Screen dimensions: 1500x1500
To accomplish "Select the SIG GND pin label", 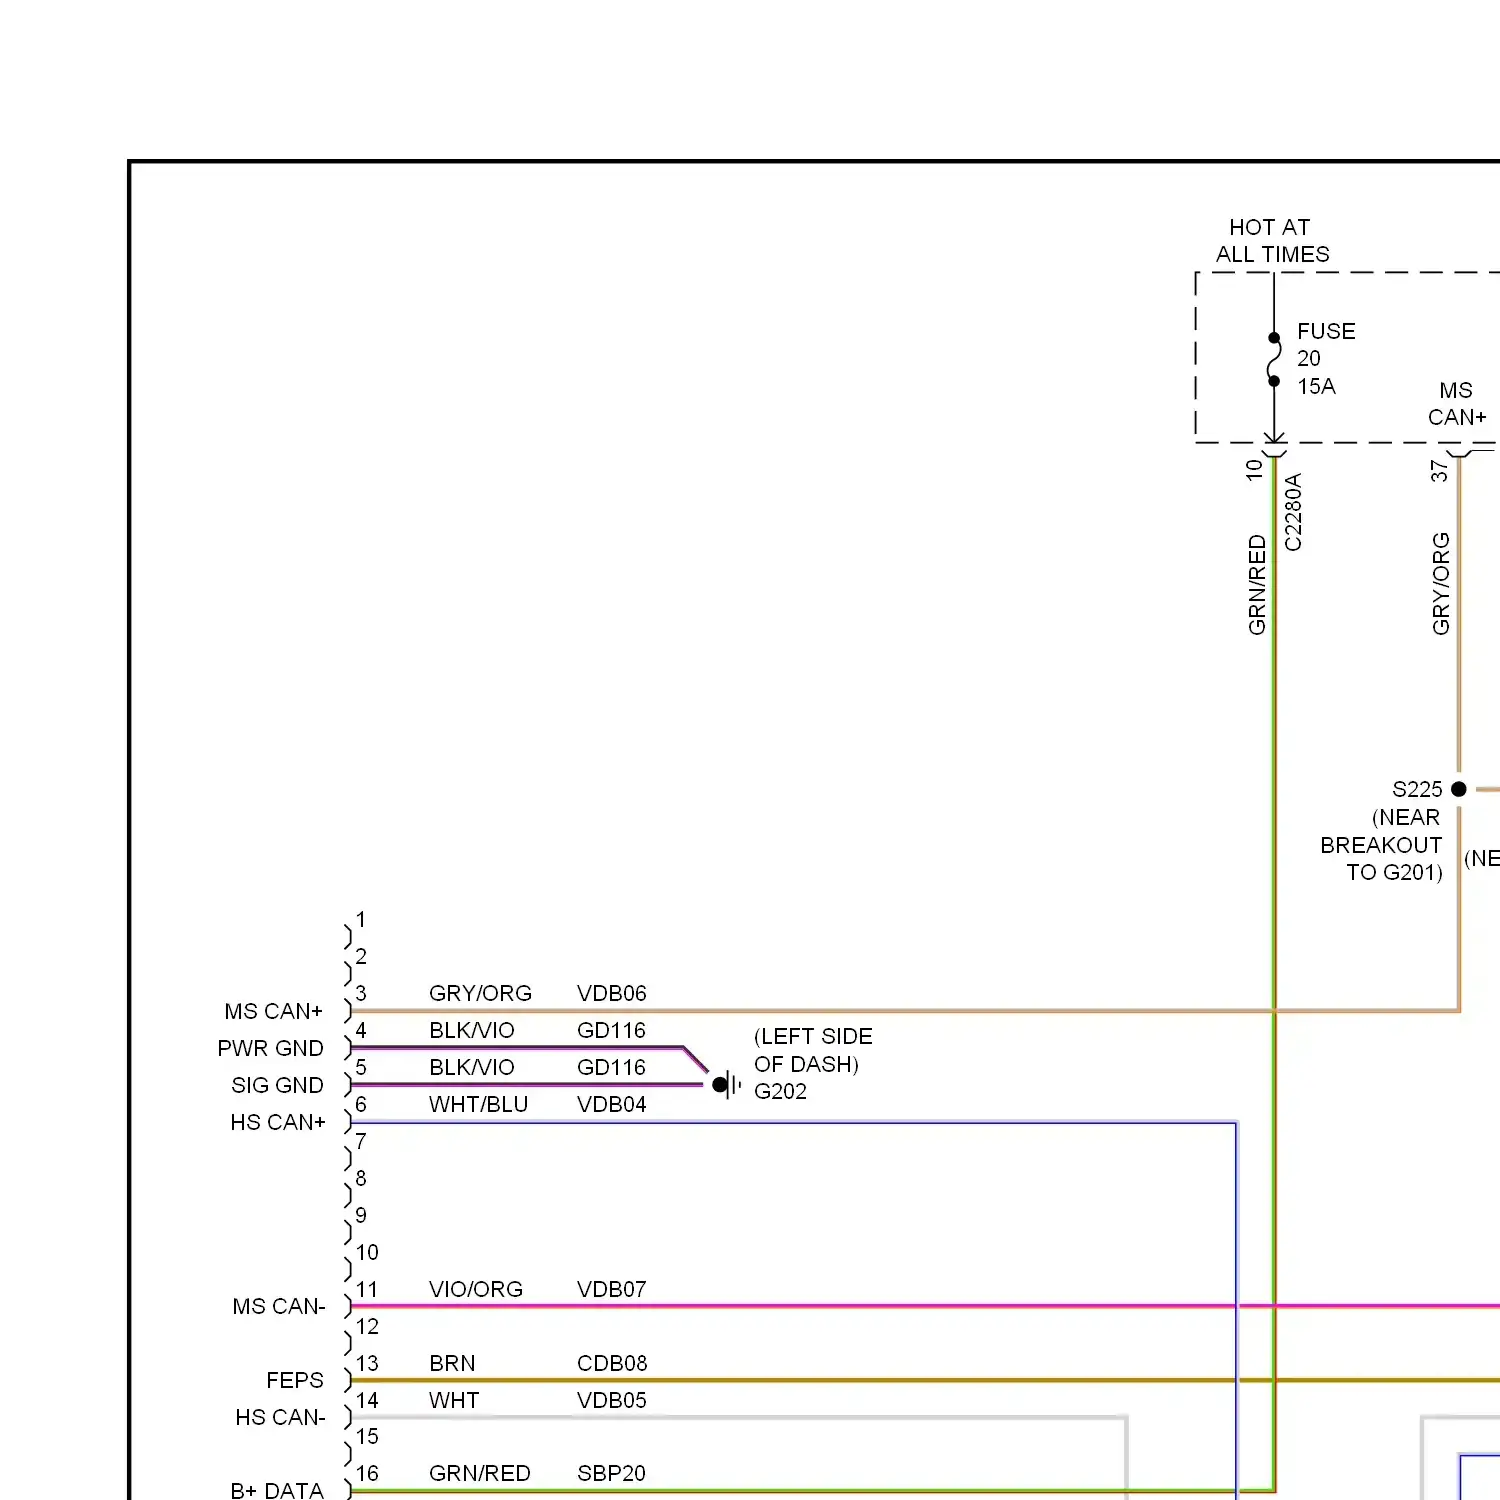I will click(x=278, y=1085).
